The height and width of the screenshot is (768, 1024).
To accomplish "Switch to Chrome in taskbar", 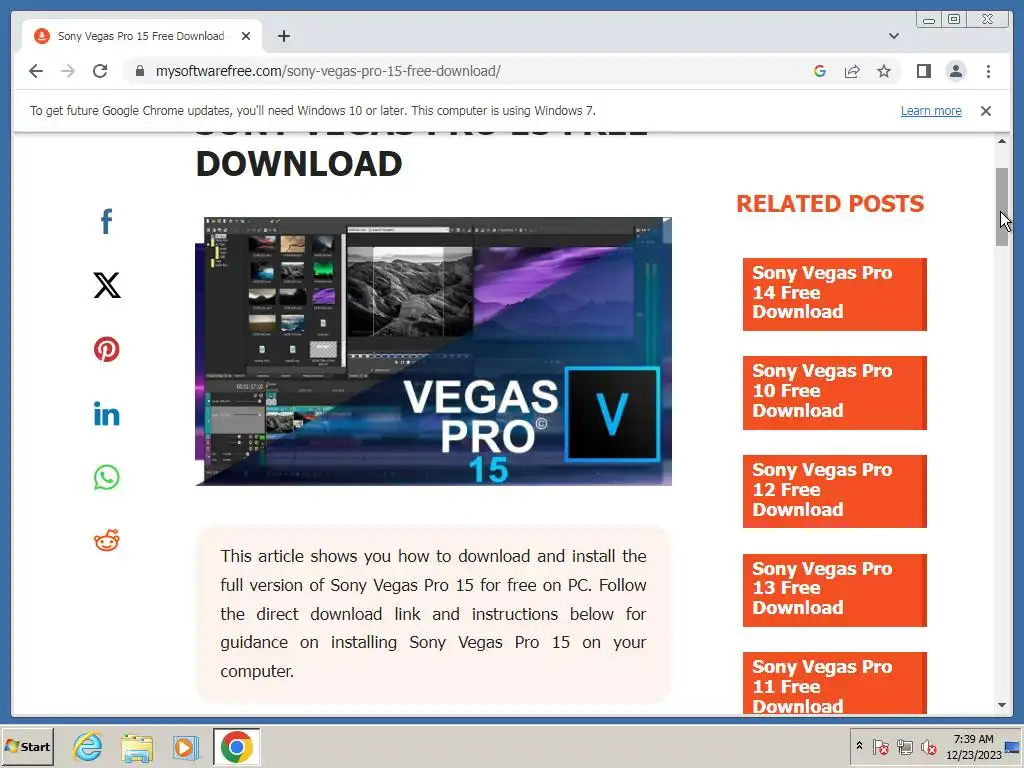I will [236, 746].
